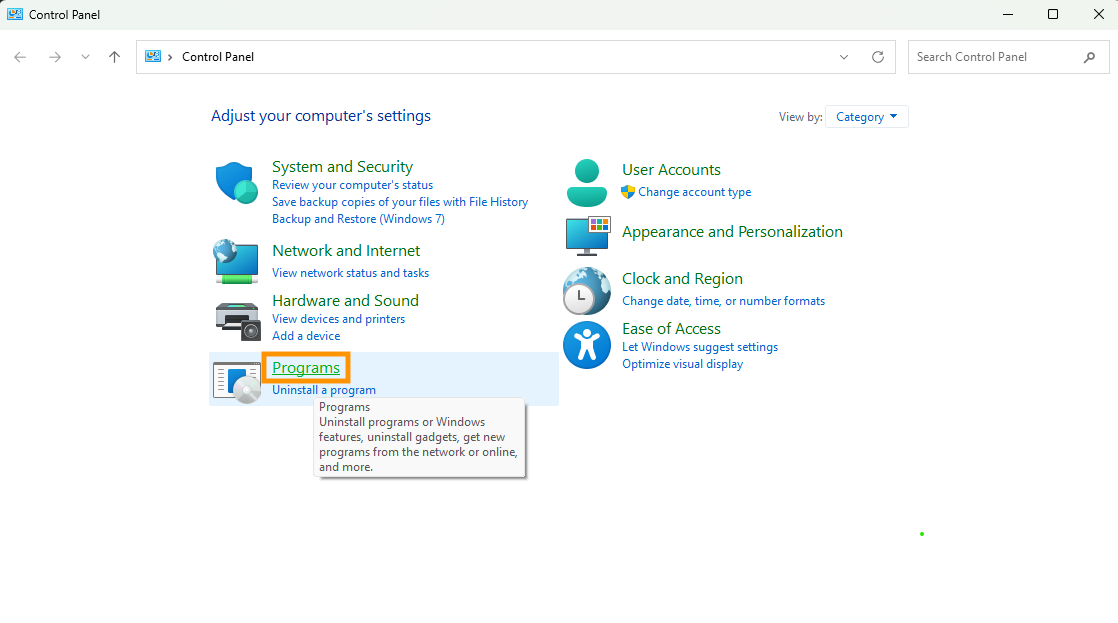This screenshot has width=1118, height=623.
Task: Click View devices and printers
Action: click(x=338, y=319)
